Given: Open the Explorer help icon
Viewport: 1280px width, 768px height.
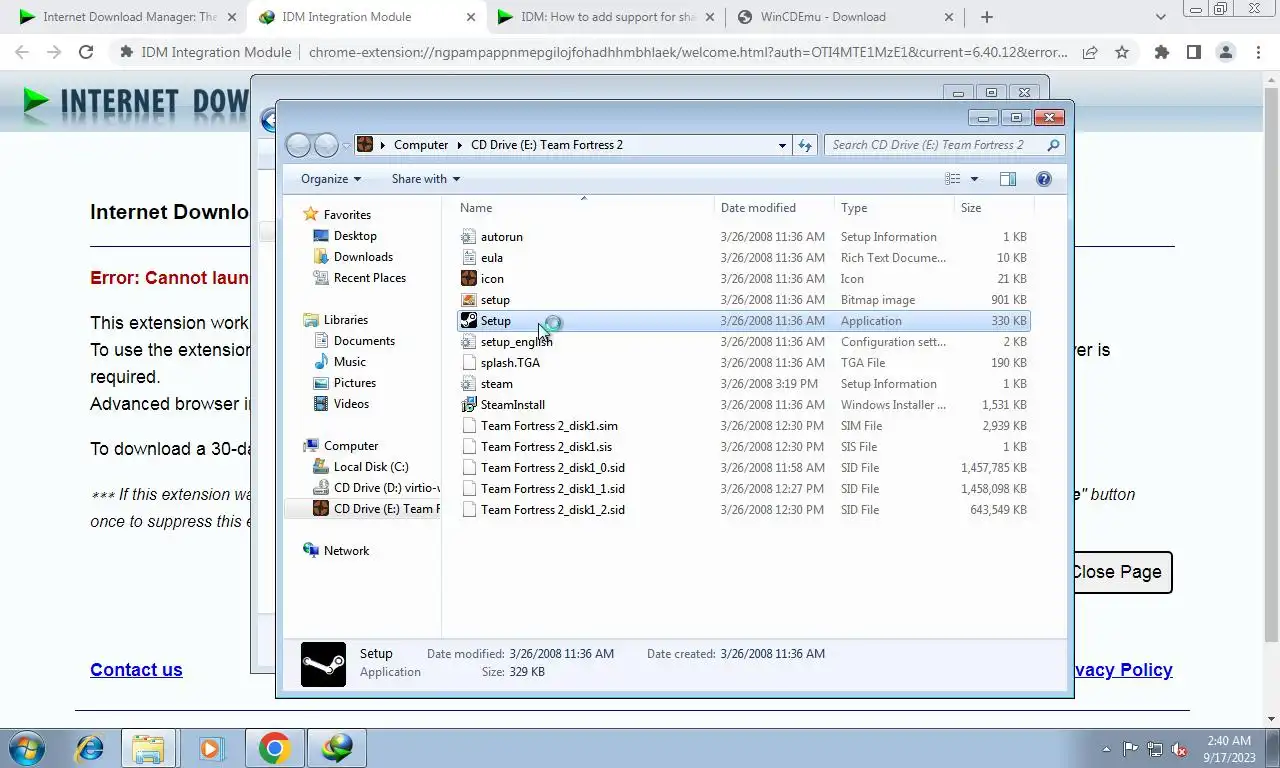Looking at the screenshot, I should pos(1044,179).
